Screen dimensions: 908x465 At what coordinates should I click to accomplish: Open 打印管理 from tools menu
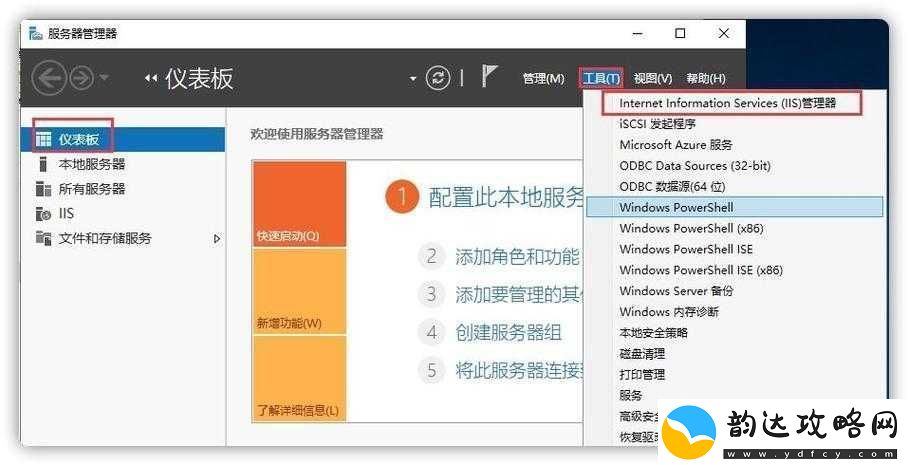coord(642,375)
